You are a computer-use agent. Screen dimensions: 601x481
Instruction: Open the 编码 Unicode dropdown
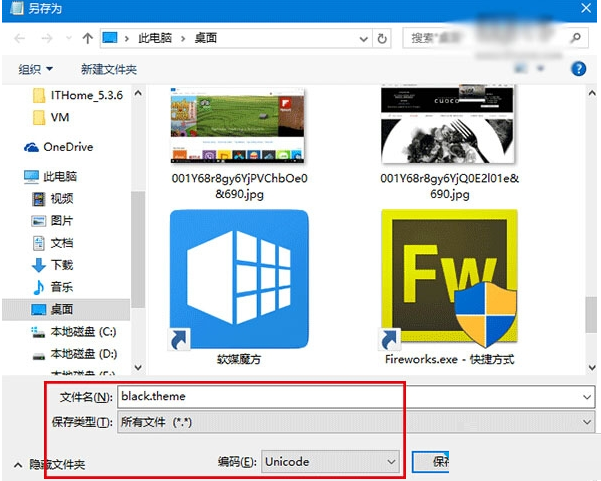pos(390,461)
